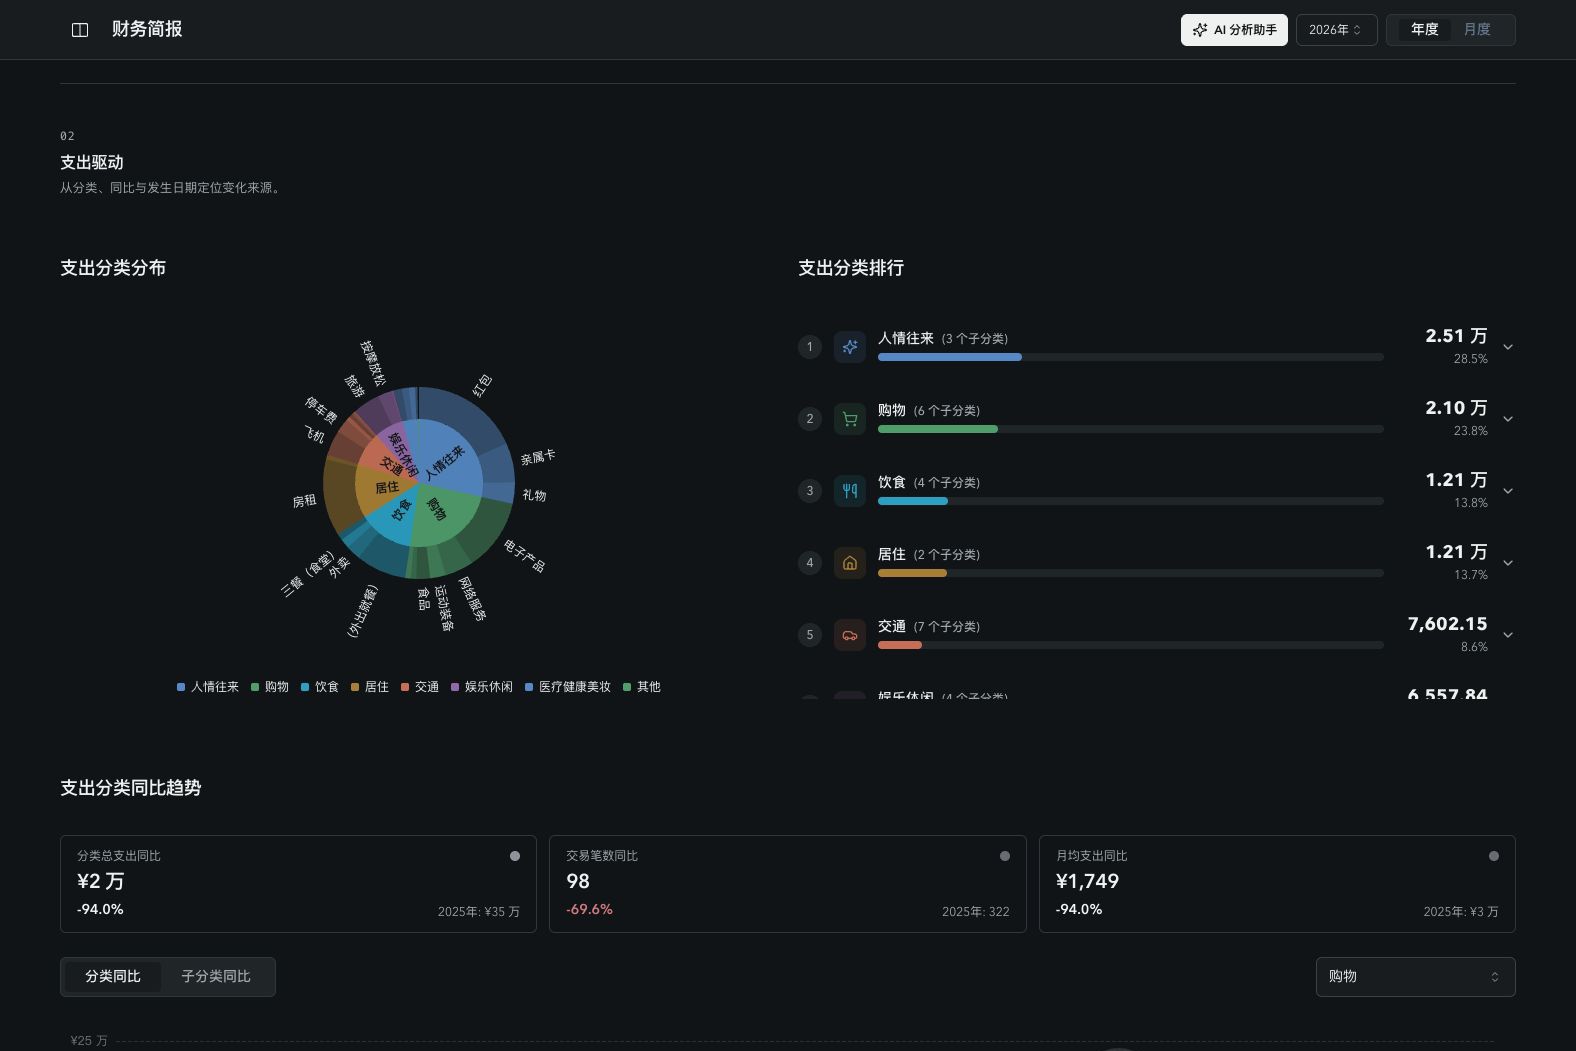Open the AI 分析助手 assistant
This screenshot has height=1051, width=1576.
(1234, 30)
